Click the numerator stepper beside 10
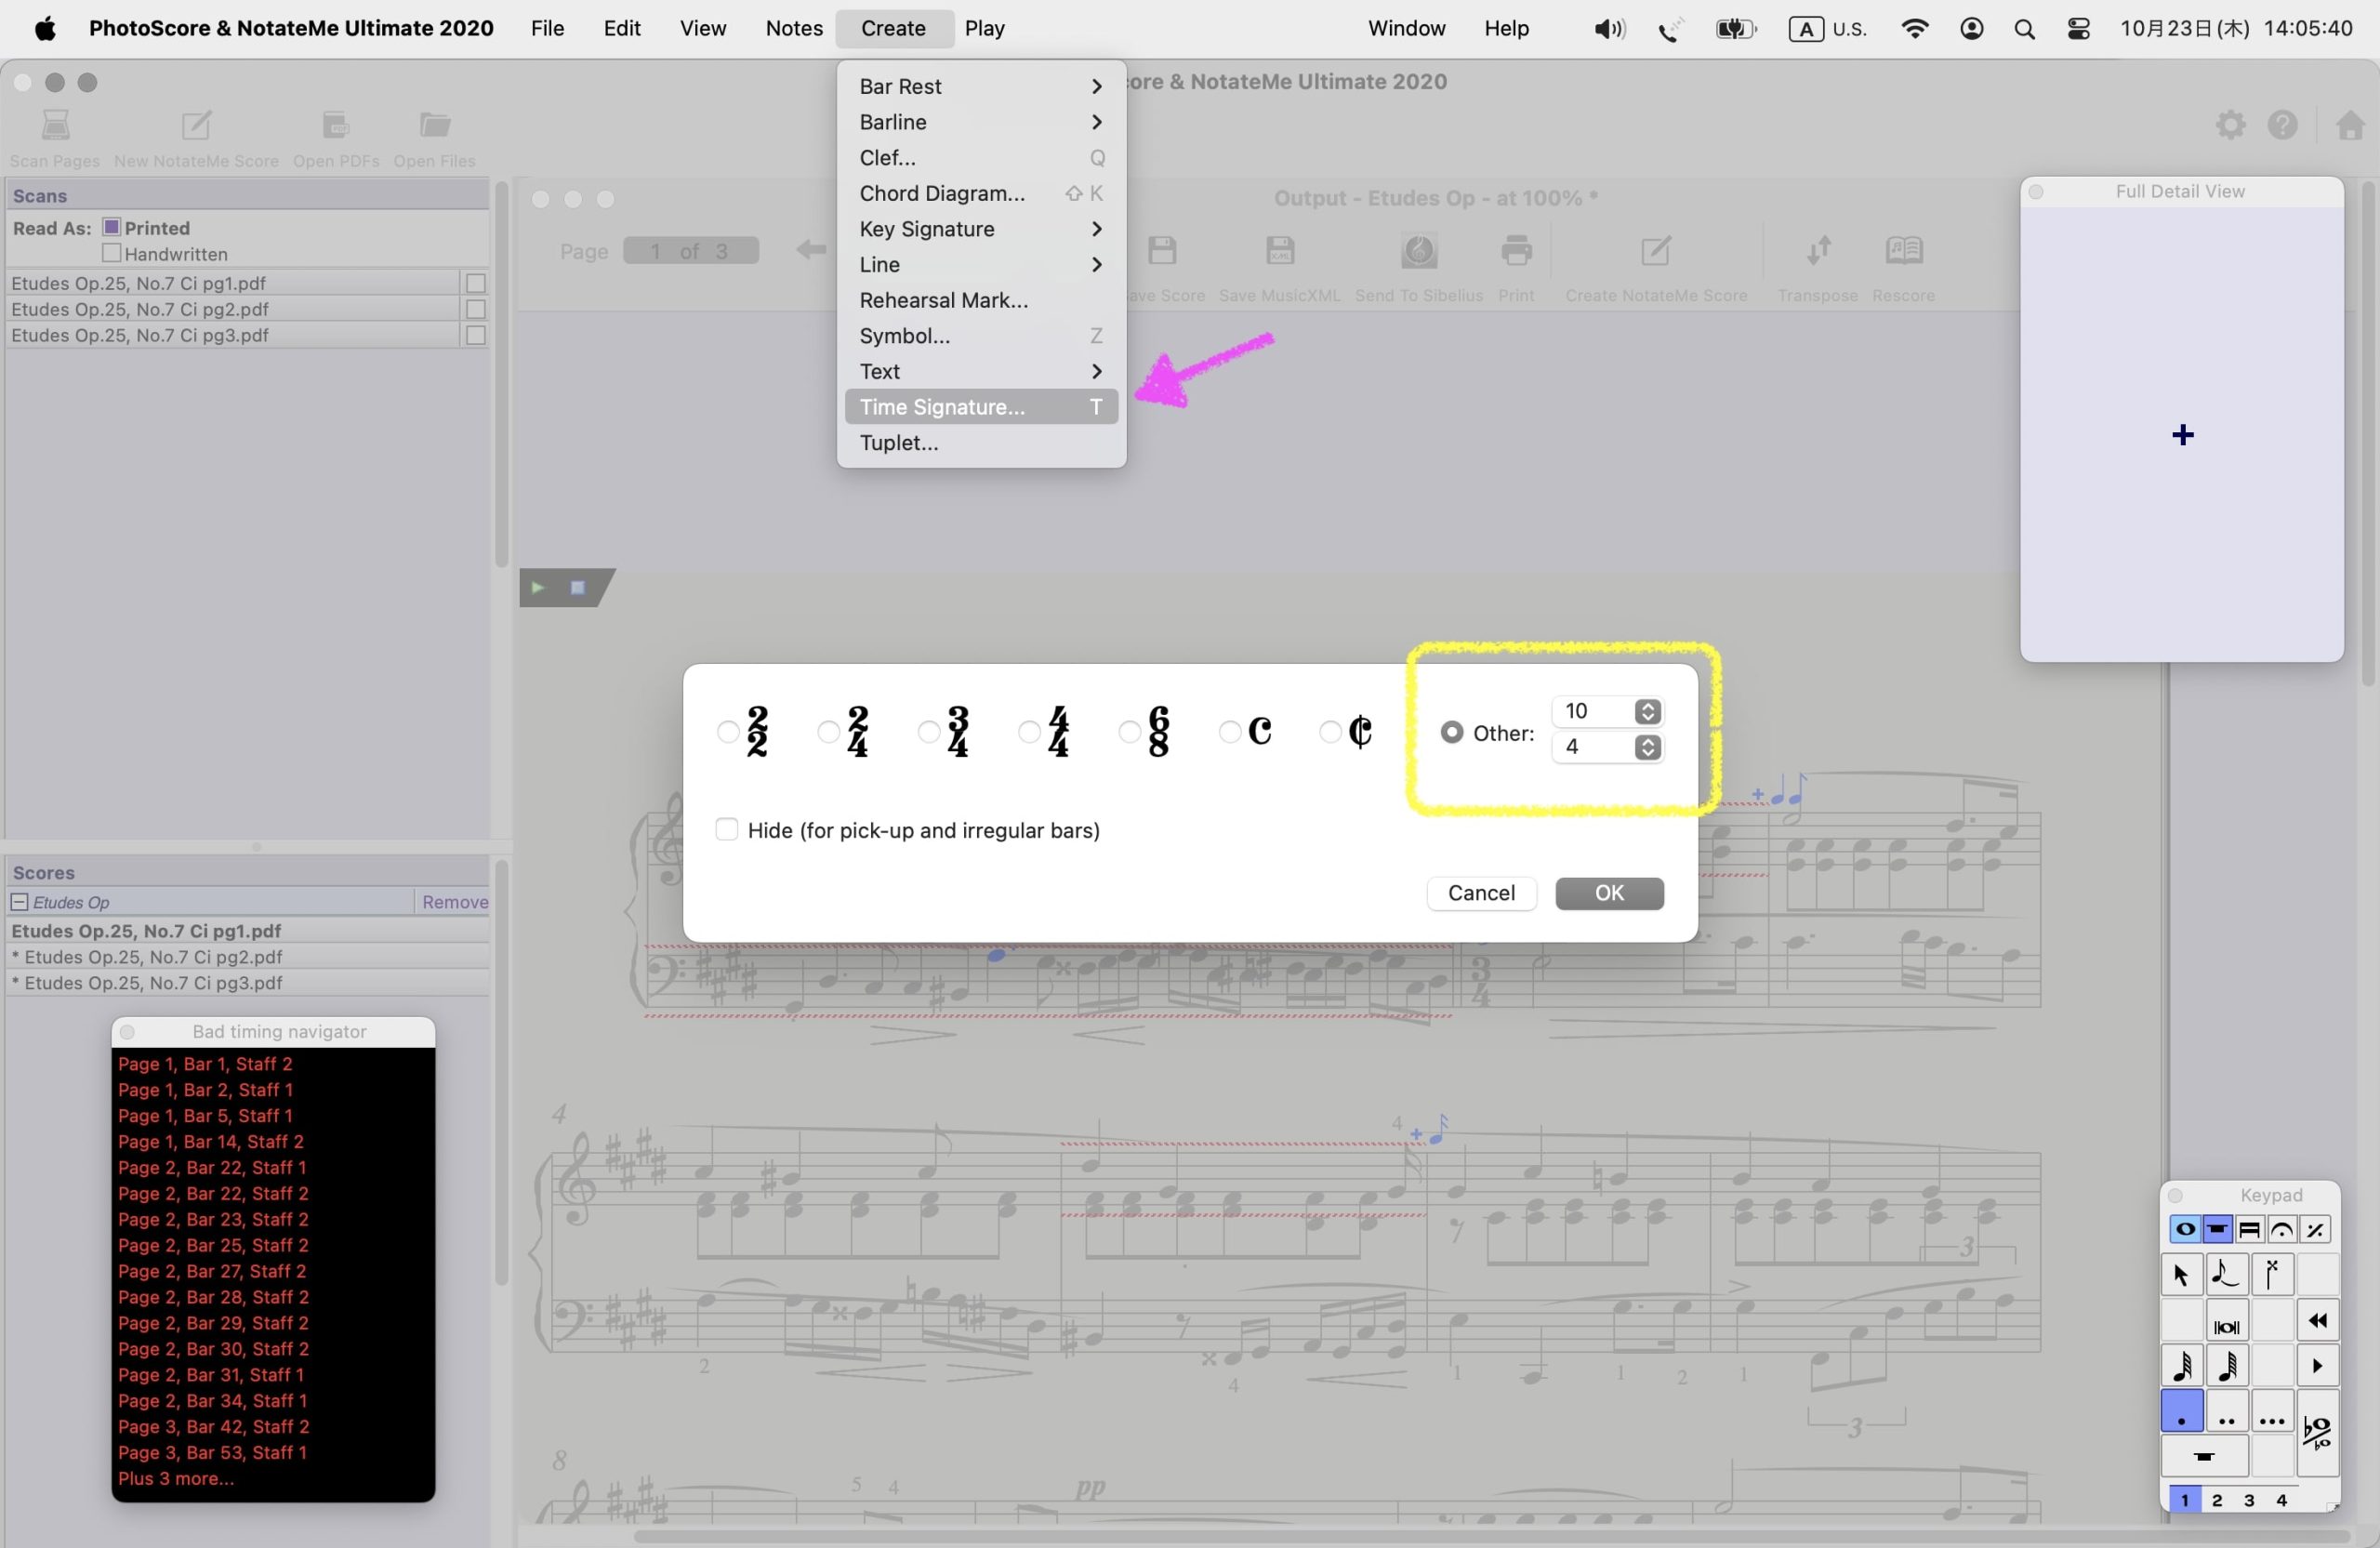This screenshot has width=2380, height=1548. point(1647,711)
